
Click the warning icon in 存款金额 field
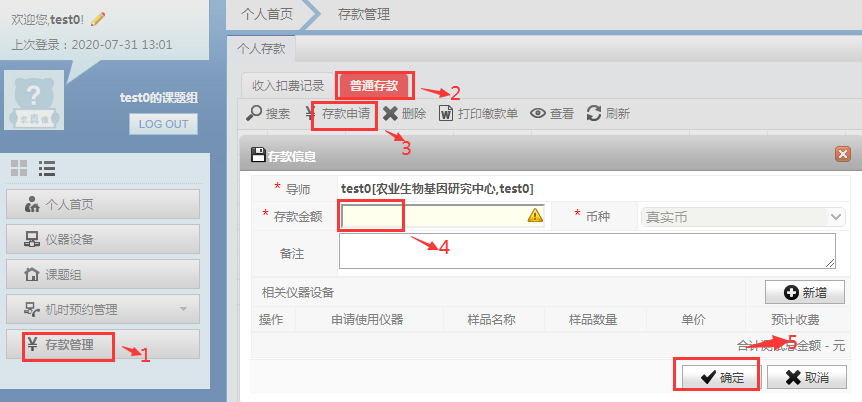[535, 216]
